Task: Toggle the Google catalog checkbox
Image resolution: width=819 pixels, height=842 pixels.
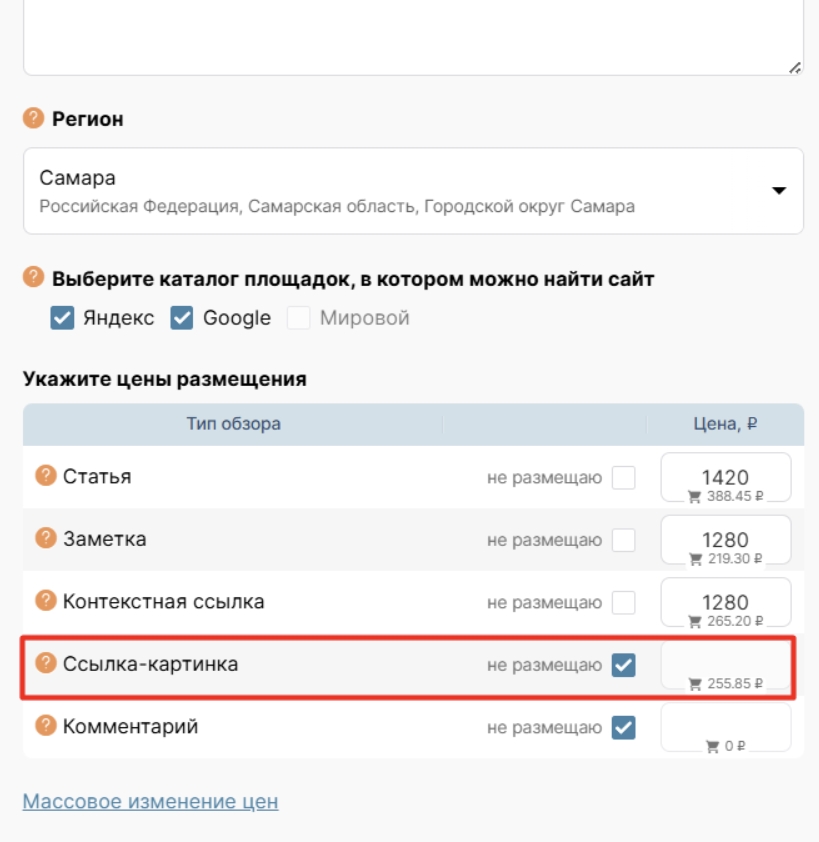Action: (x=181, y=318)
